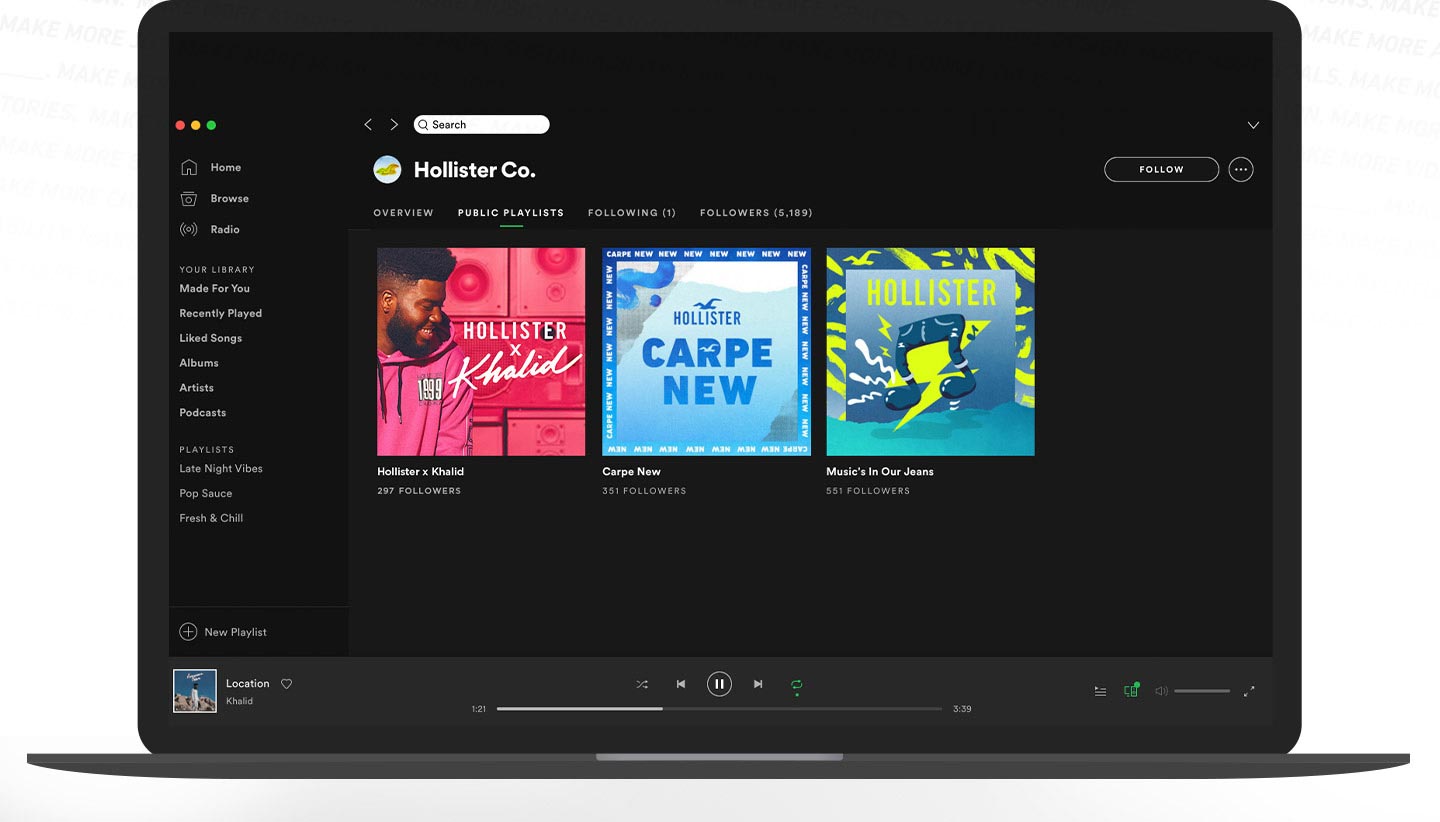Create a New Playlist

click(x=223, y=632)
